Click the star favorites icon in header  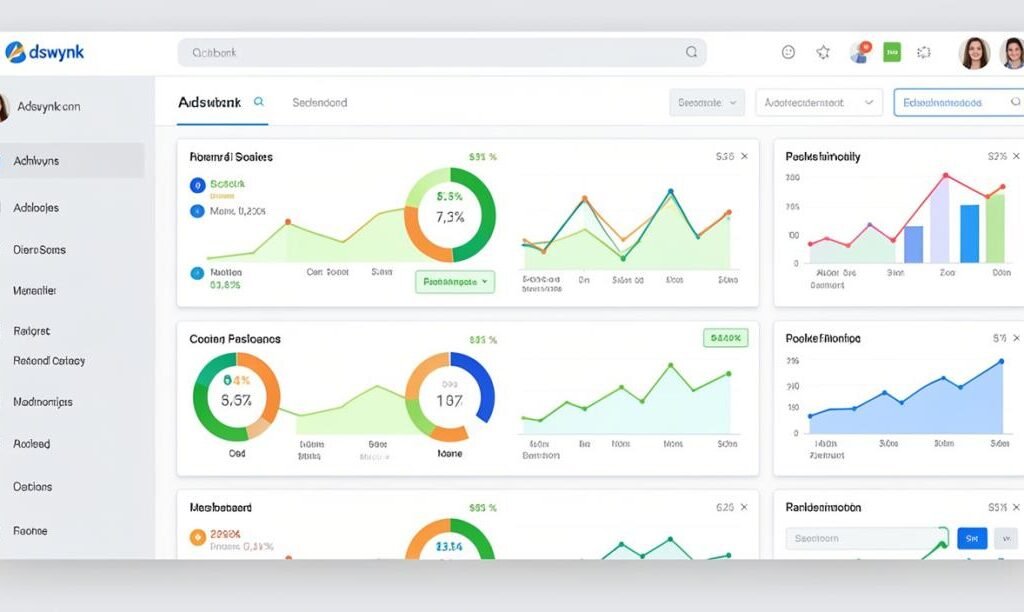pyautogui.click(x=823, y=52)
